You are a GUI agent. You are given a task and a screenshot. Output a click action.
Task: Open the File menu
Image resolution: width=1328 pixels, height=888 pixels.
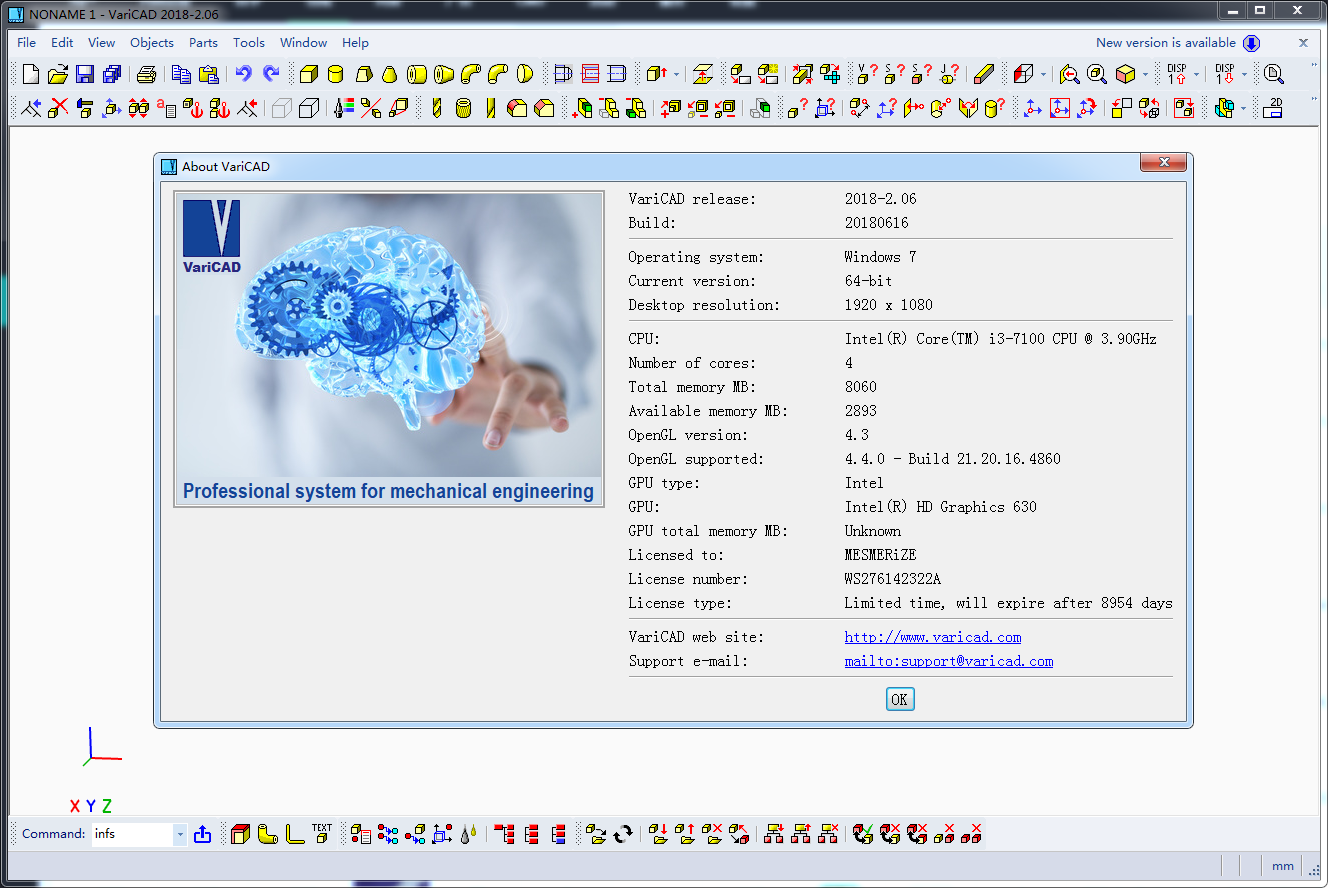[27, 43]
